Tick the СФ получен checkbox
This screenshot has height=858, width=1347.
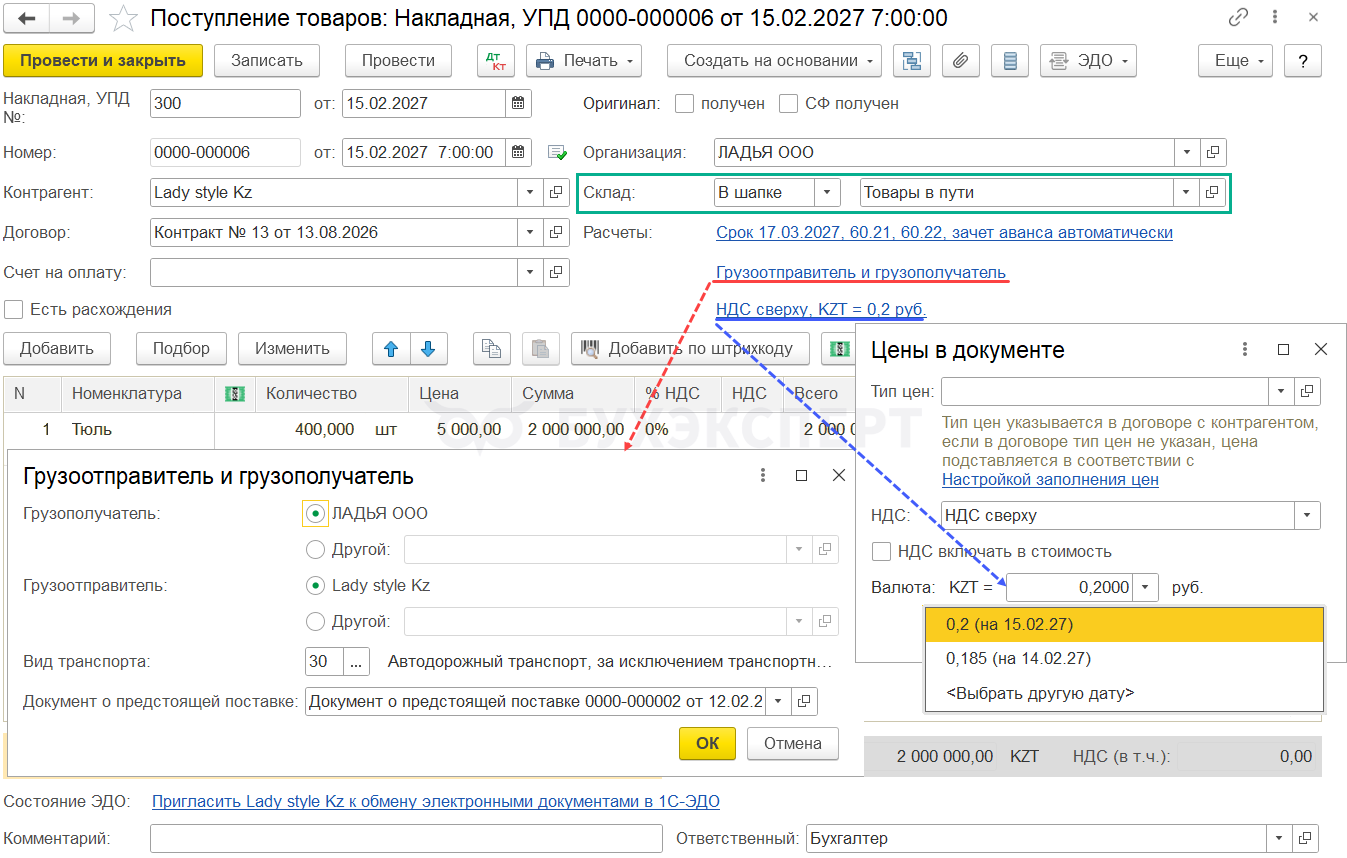[x=789, y=103]
